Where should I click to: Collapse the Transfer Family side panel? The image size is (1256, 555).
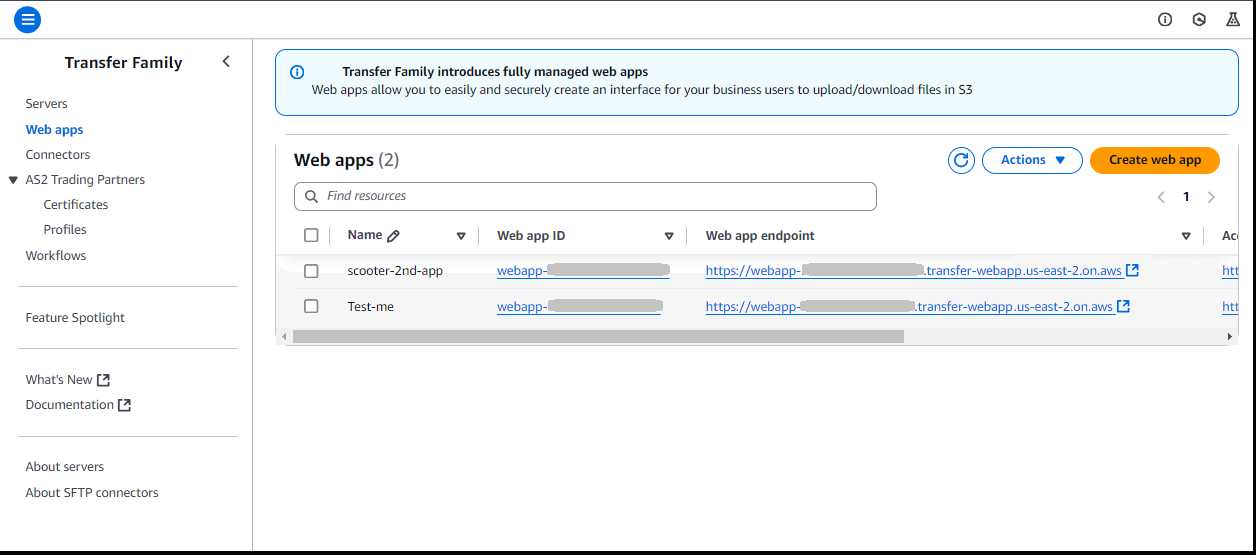pyautogui.click(x=226, y=62)
